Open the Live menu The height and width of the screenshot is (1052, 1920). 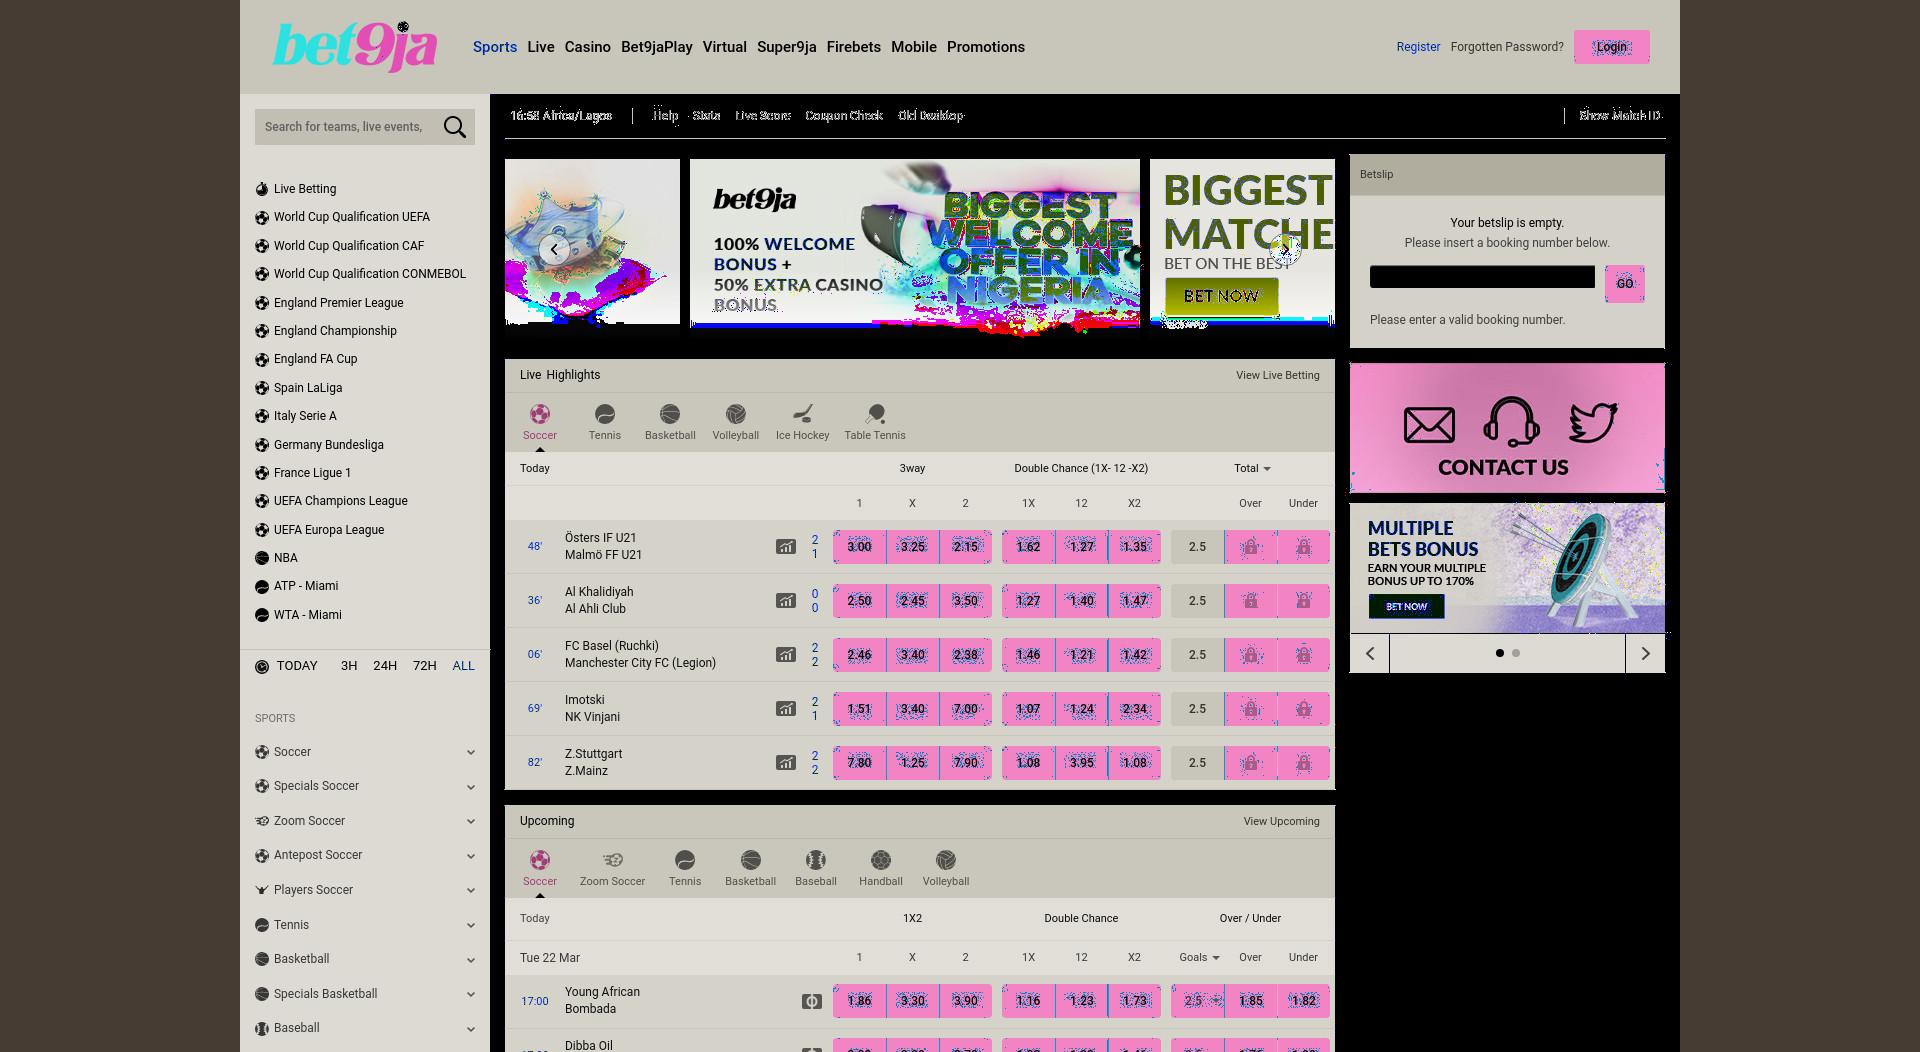tap(541, 47)
